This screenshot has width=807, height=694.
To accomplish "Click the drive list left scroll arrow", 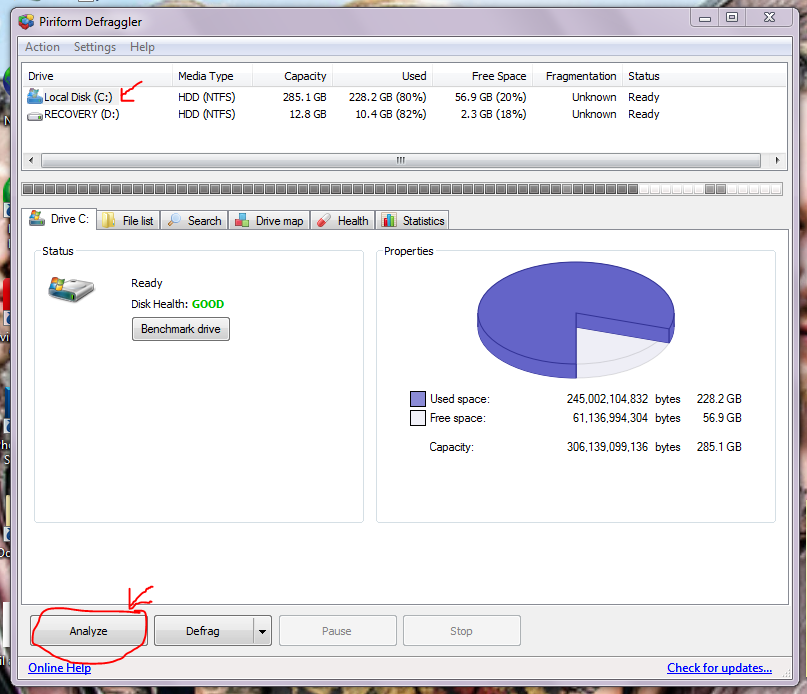I will pyautogui.click(x=31, y=161).
